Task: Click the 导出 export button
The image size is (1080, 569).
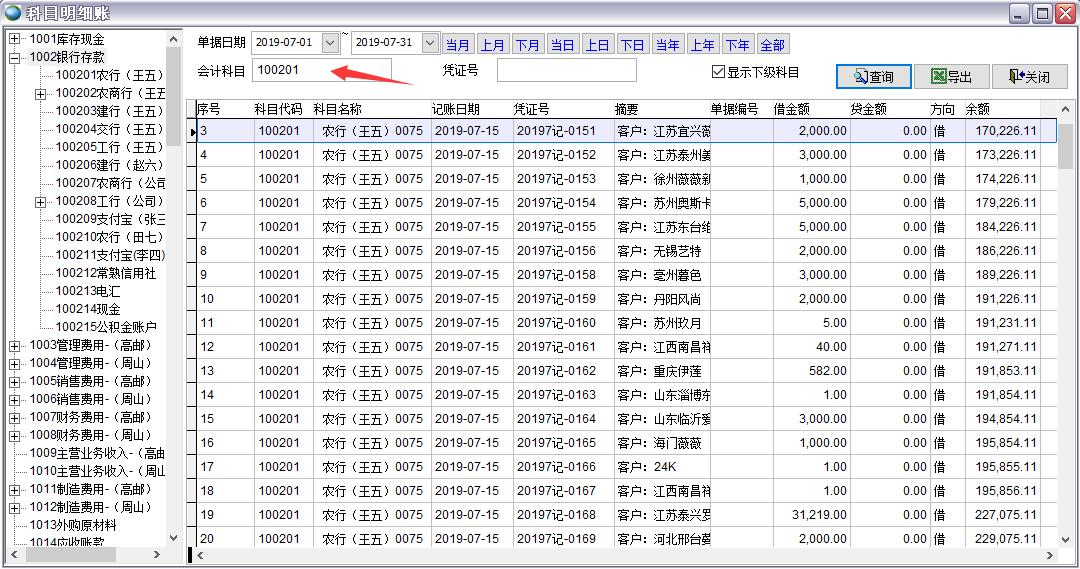Action: coord(957,77)
